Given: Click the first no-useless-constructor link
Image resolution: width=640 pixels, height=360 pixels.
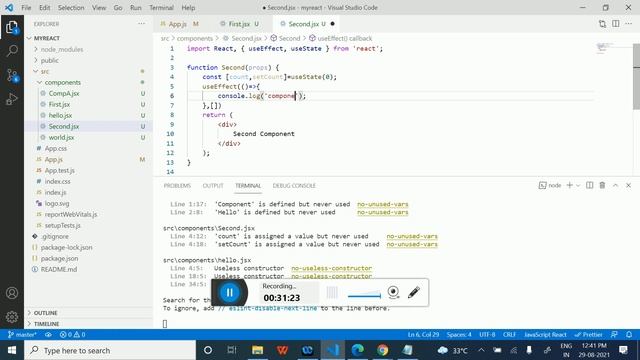Looking at the screenshot, I should click(331, 268).
